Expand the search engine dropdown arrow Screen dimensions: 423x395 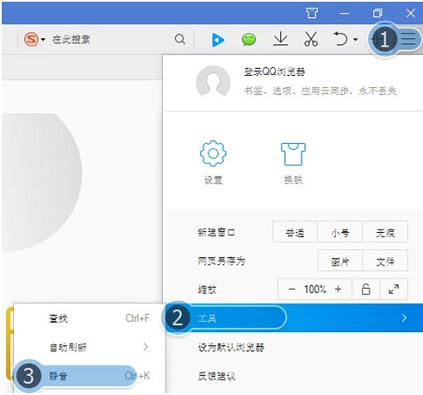pyautogui.click(x=43, y=40)
